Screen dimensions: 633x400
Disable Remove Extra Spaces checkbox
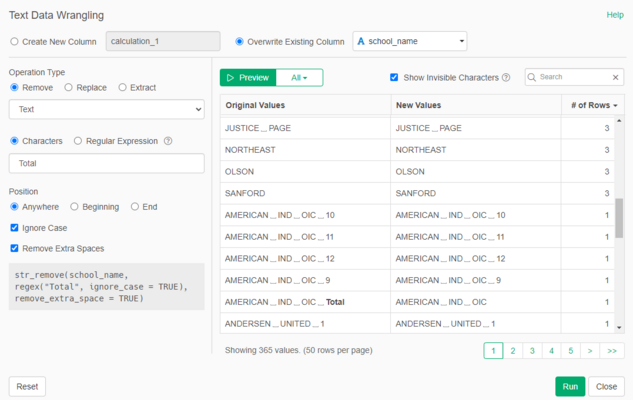click(15, 248)
